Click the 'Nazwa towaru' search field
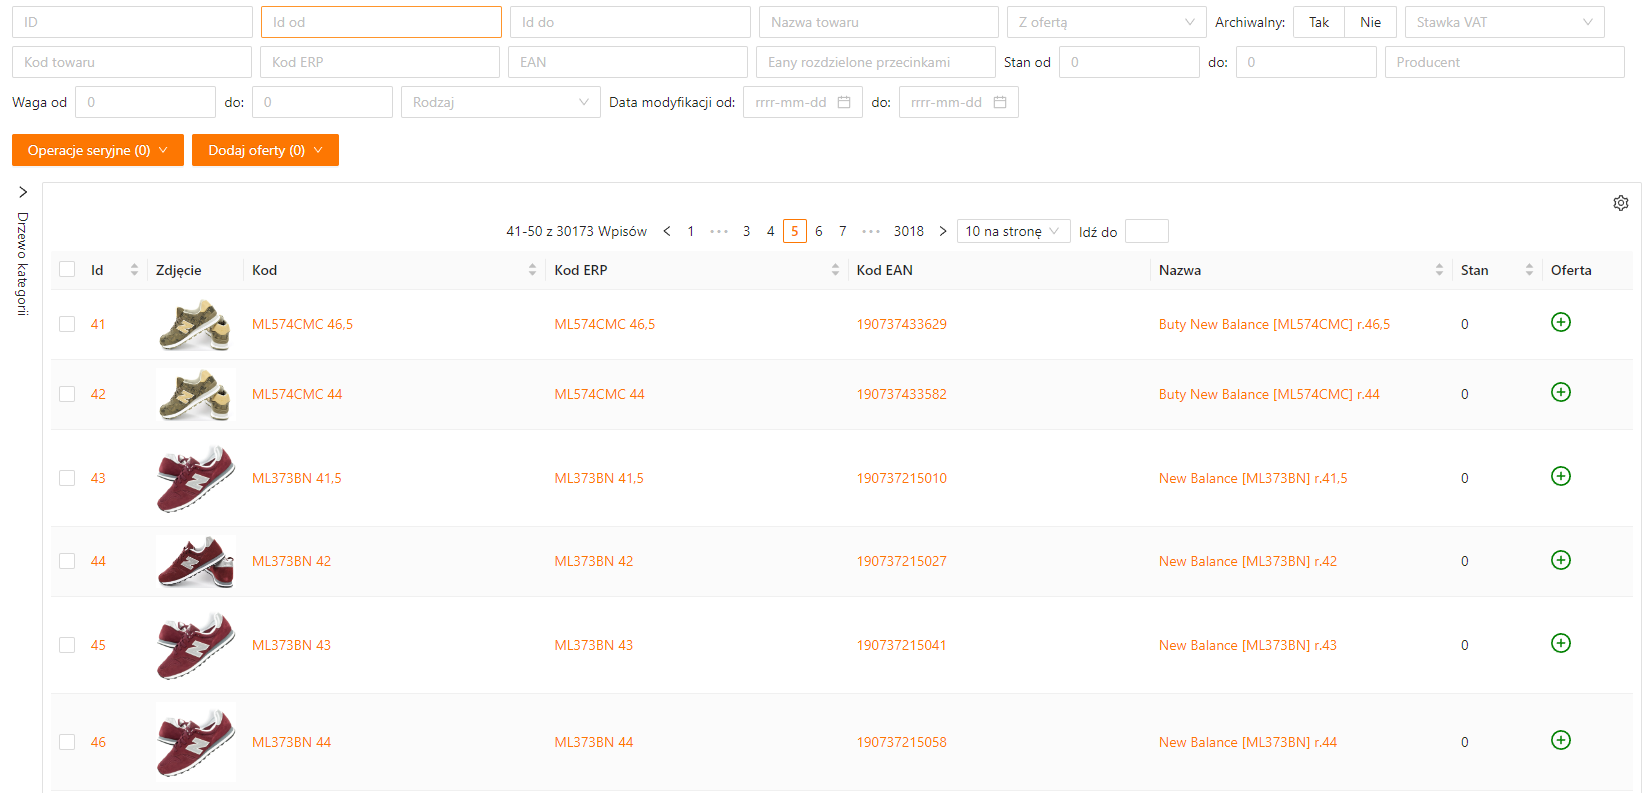1652x793 pixels. (878, 22)
